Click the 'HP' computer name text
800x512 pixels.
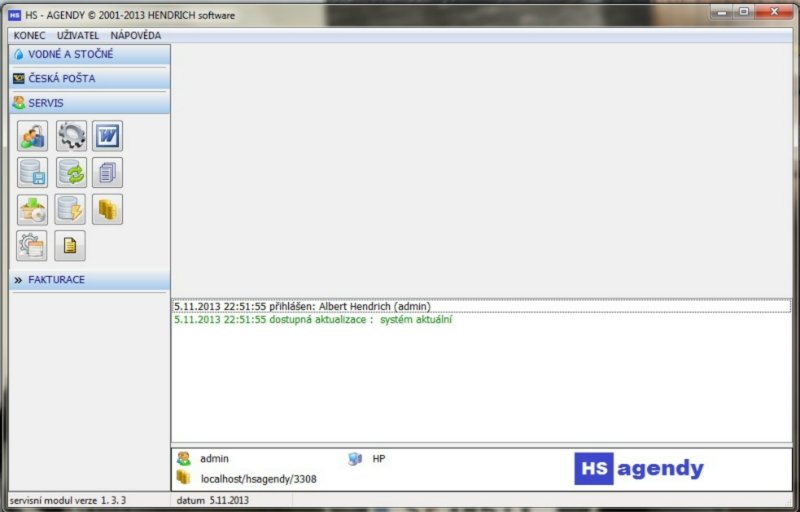click(379, 458)
